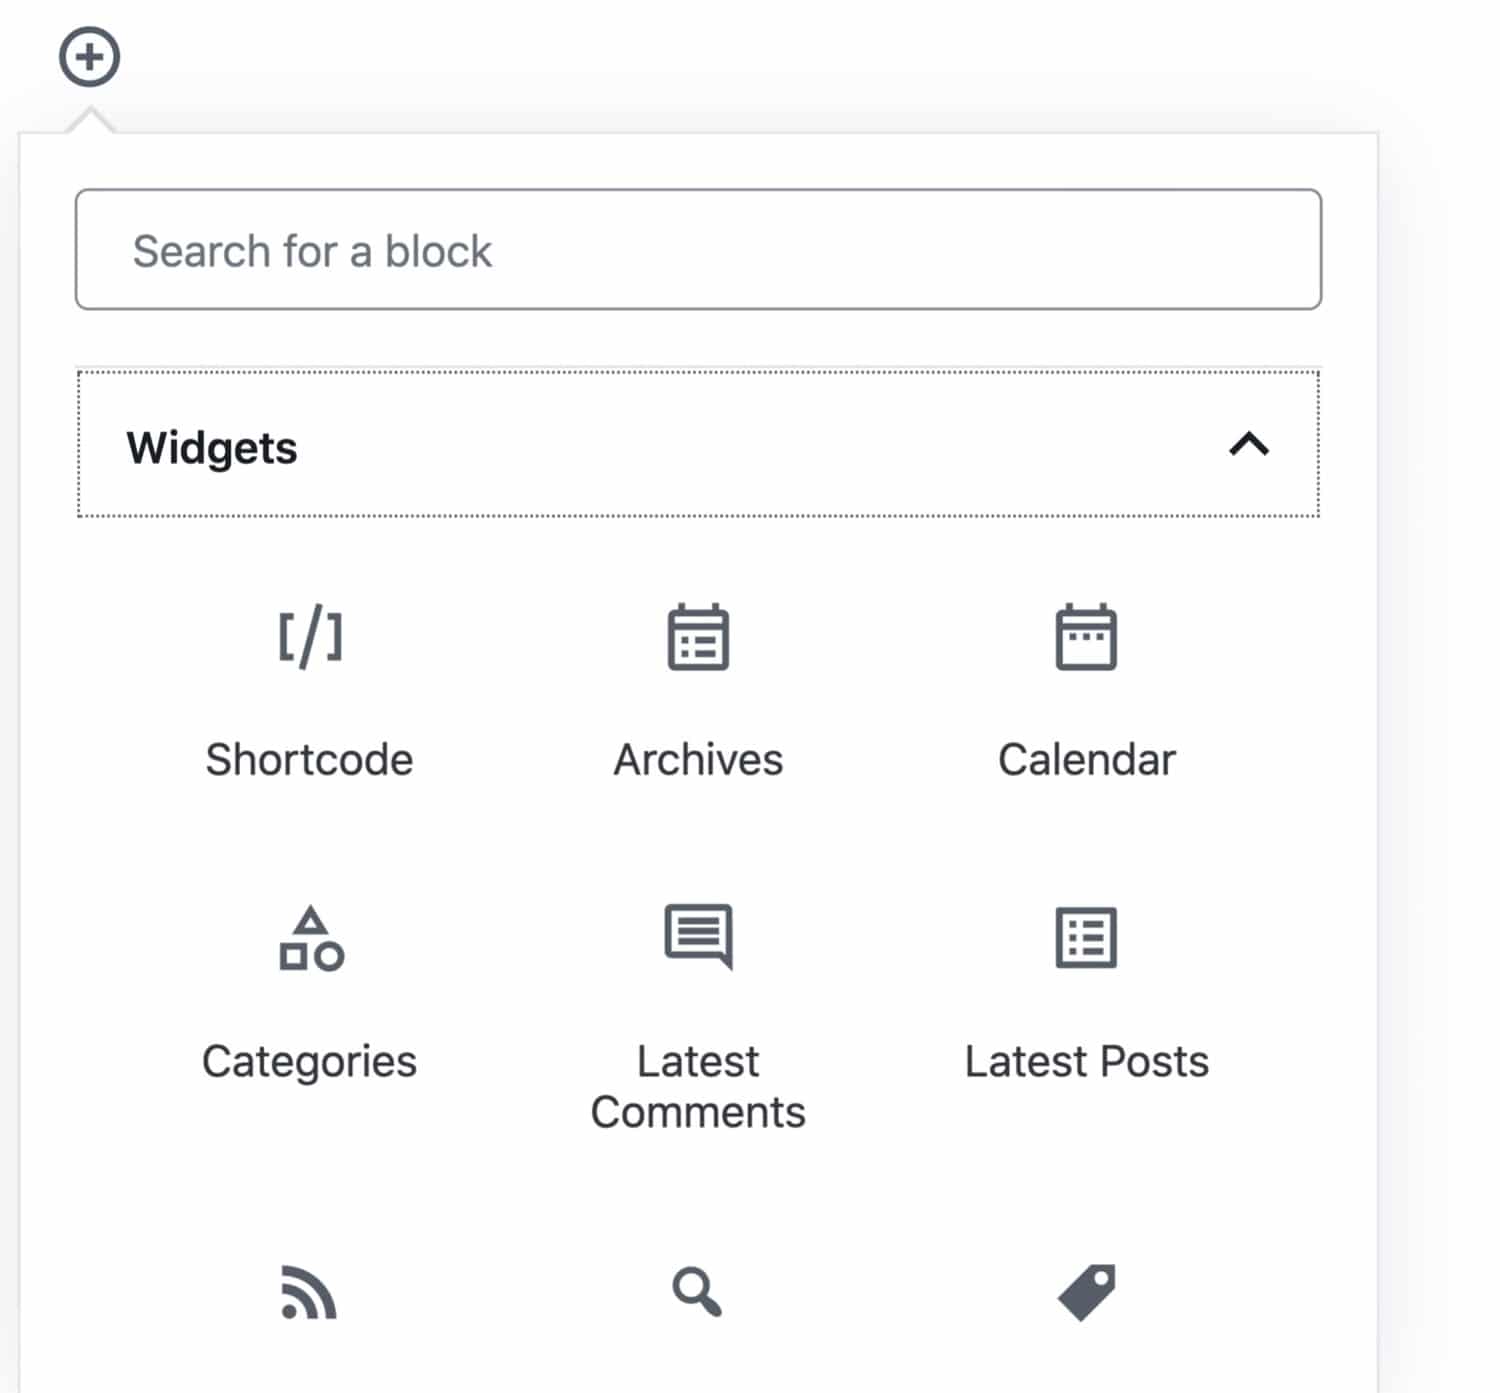Viewport: 1500px width, 1393px height.
Task: Select the RSS block icon
Action: (309, 1293)
